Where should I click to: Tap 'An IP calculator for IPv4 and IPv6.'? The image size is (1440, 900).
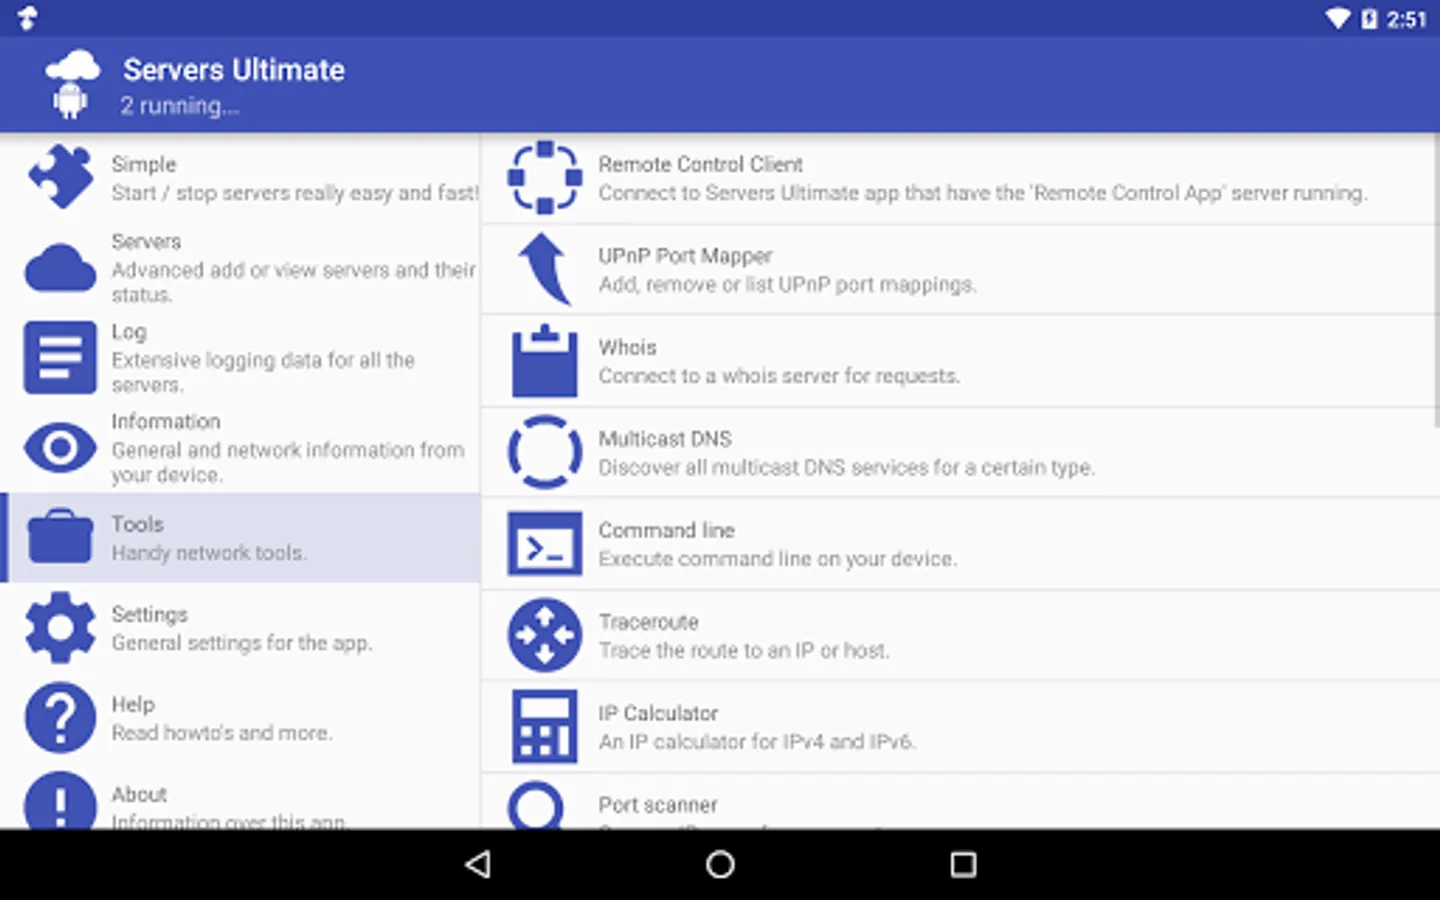pos(757,742)
